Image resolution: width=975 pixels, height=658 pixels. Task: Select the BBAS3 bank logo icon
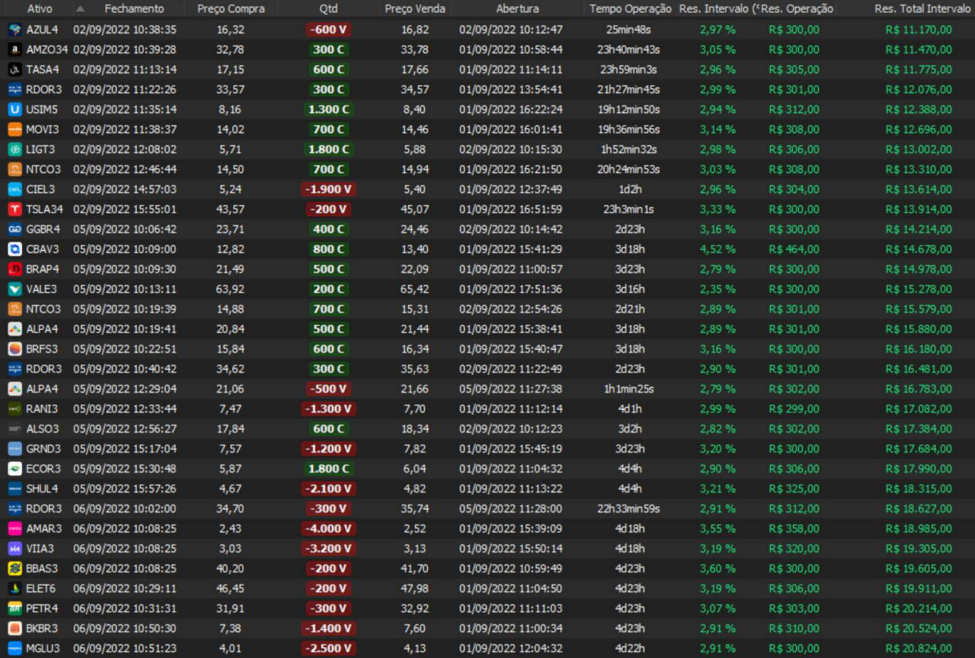(15, 568)
